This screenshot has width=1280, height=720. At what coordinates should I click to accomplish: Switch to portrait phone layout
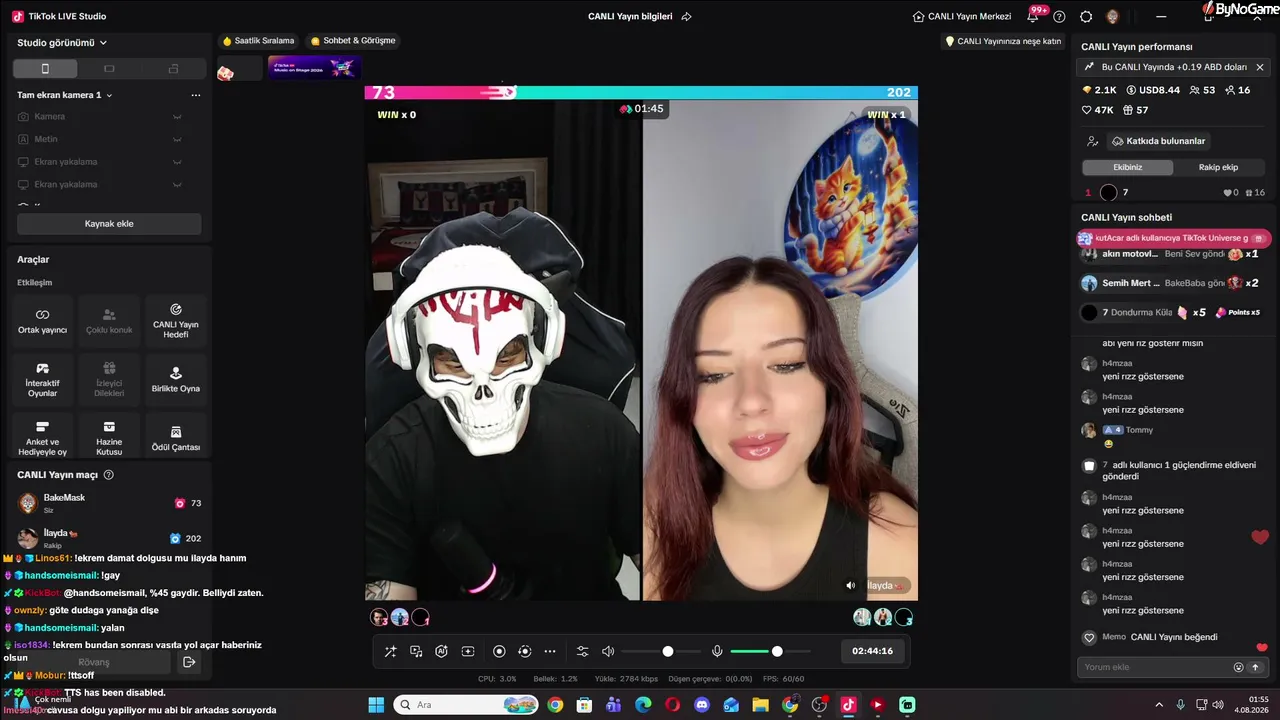tap(45, 69)
